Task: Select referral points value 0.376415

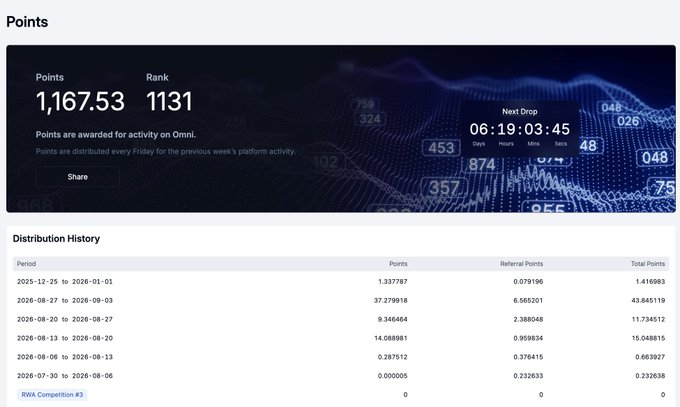Action: [528, 357]
